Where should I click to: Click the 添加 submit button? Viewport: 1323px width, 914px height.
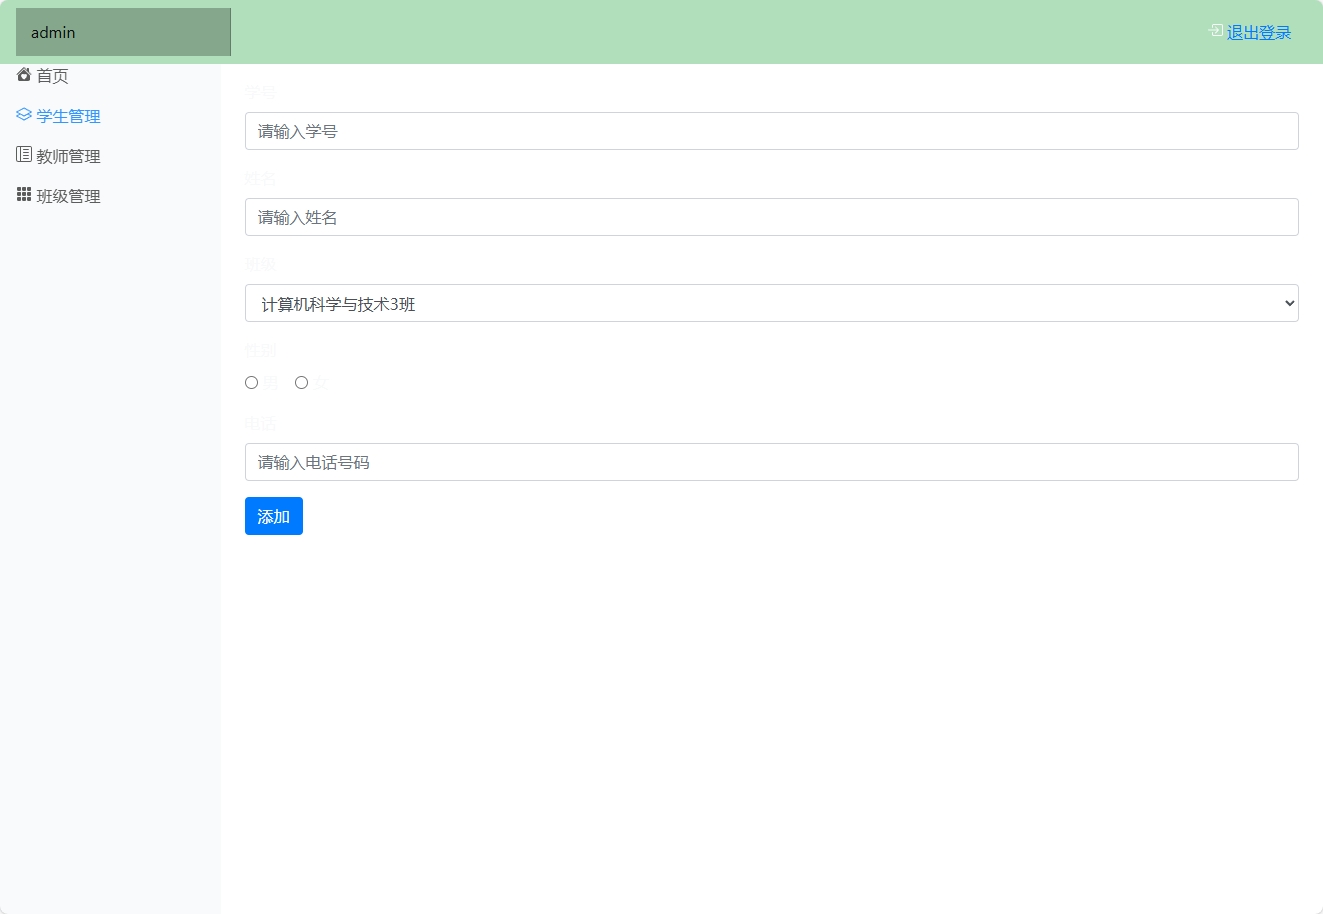pos(273,516)
